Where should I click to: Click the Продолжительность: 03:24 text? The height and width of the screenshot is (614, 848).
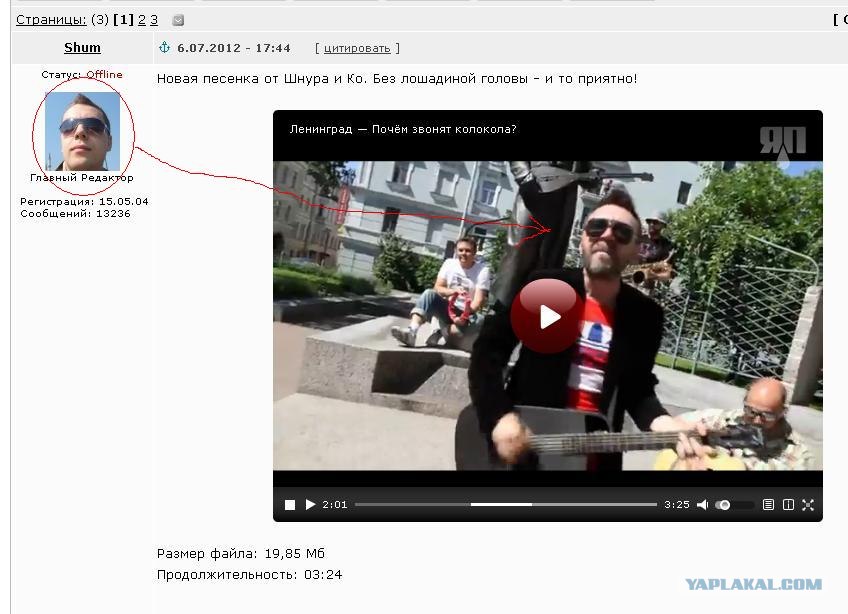click(249, 575)
